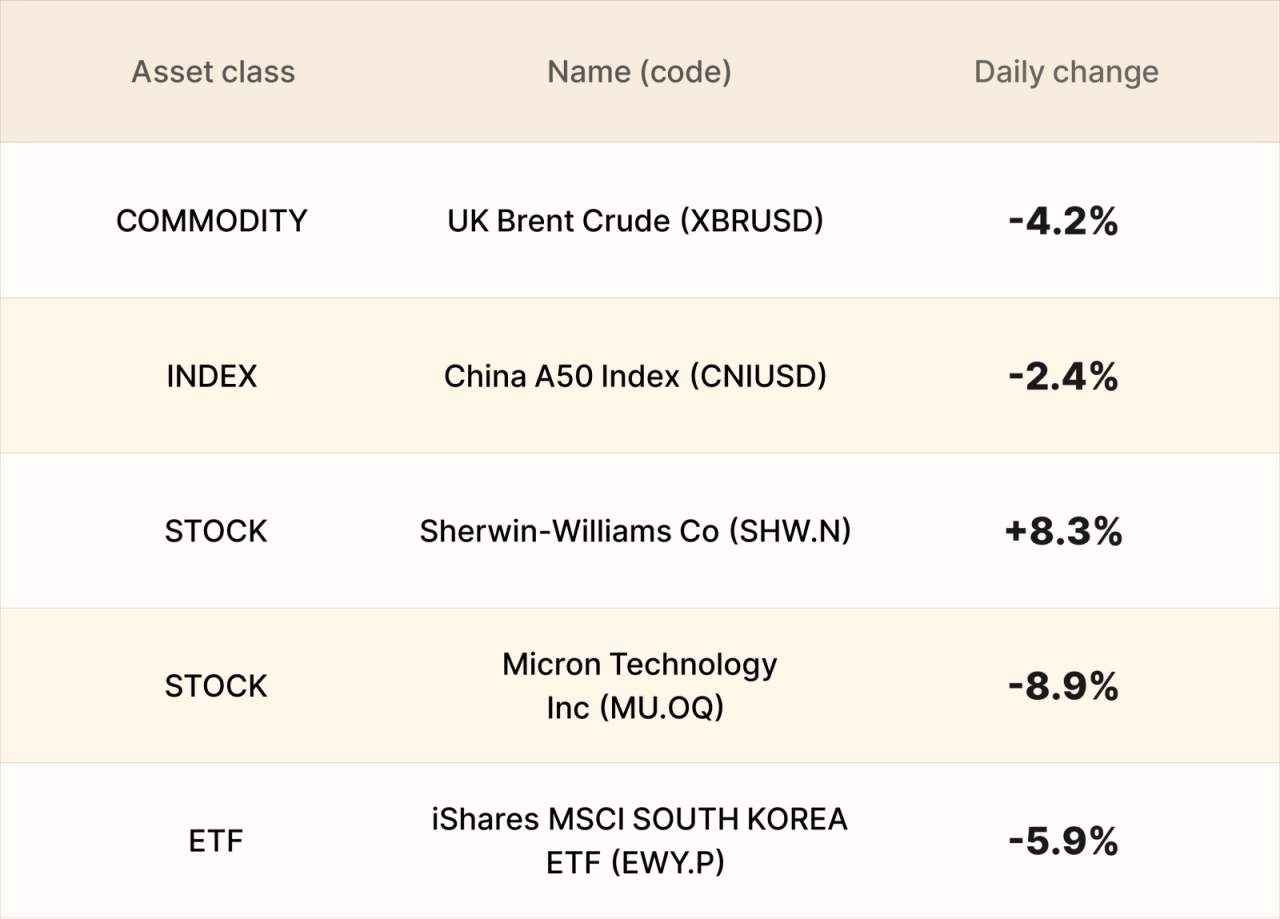Select the ETF asset class cell

tap(216, 841)
